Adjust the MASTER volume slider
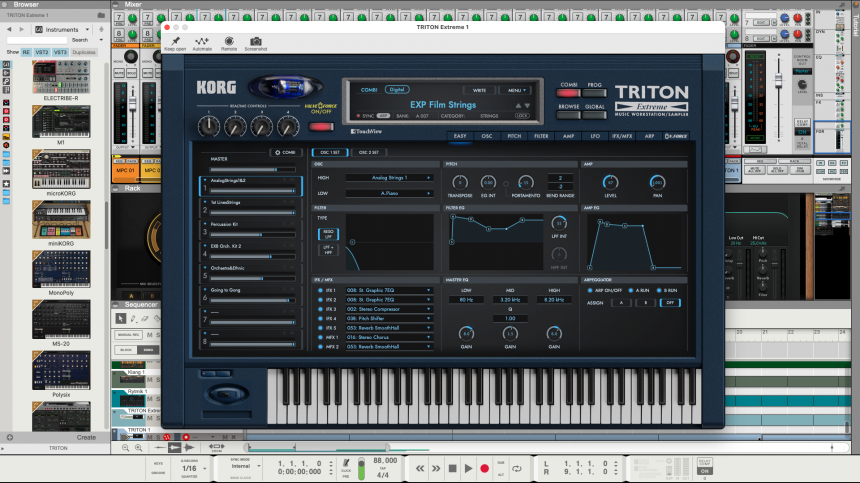Screen dimensions: 860x483 pos(252,169)
